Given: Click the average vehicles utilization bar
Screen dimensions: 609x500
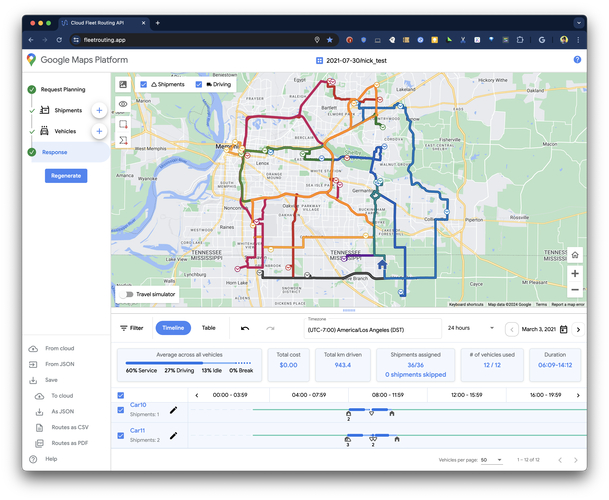Looking at the screenshot, I should (x=189, y=363).
